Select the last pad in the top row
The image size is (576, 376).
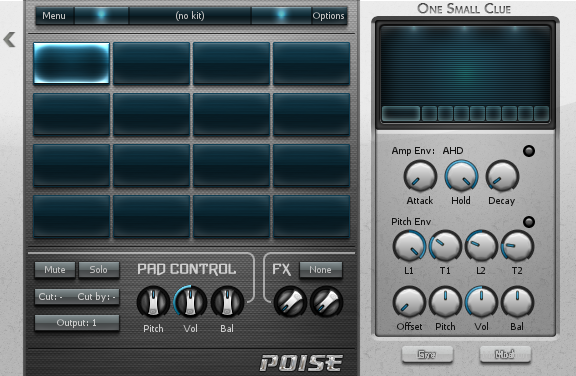click(311, 63)
